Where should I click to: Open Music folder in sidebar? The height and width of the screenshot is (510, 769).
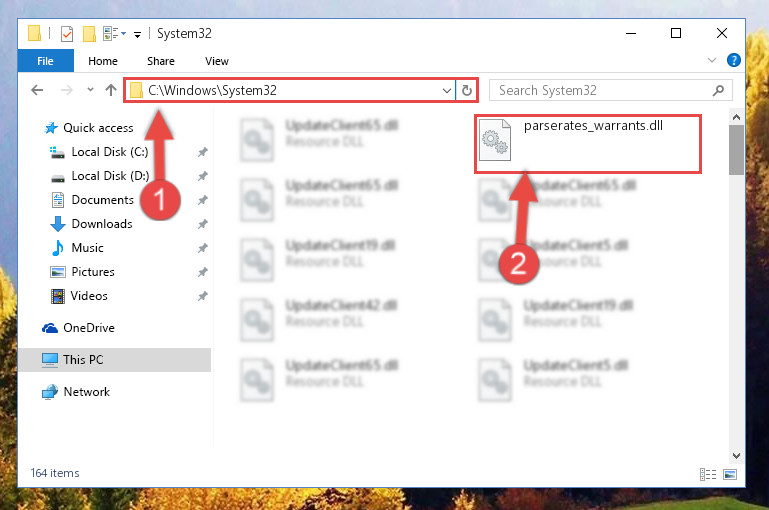point(87,248)
